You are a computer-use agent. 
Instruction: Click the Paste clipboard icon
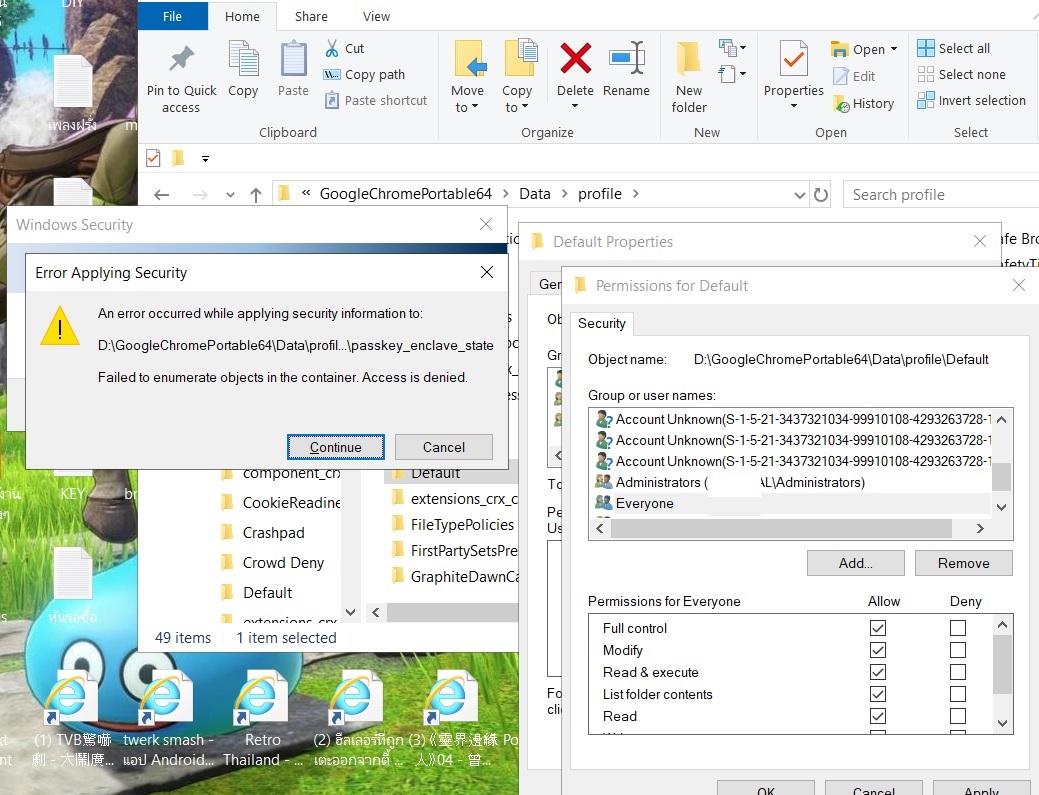293,58
